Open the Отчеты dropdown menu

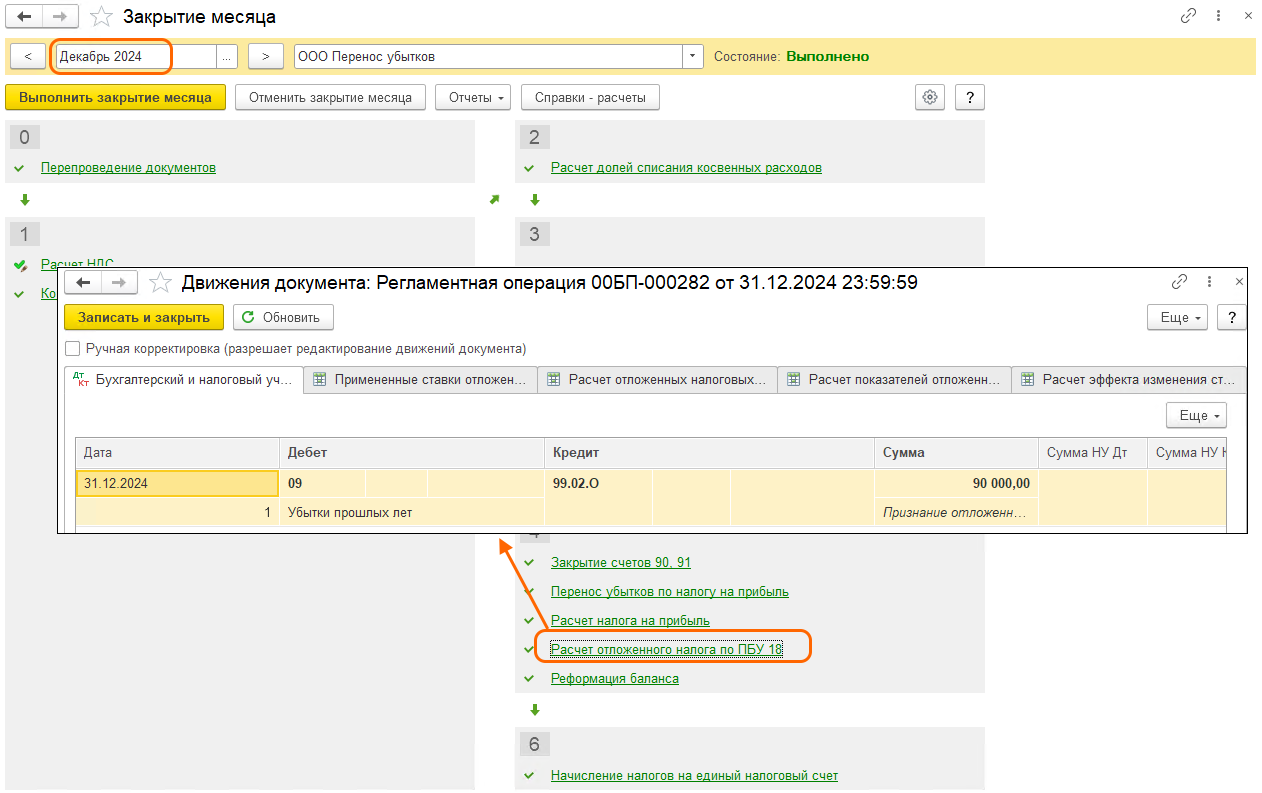[x=473, y=97]
